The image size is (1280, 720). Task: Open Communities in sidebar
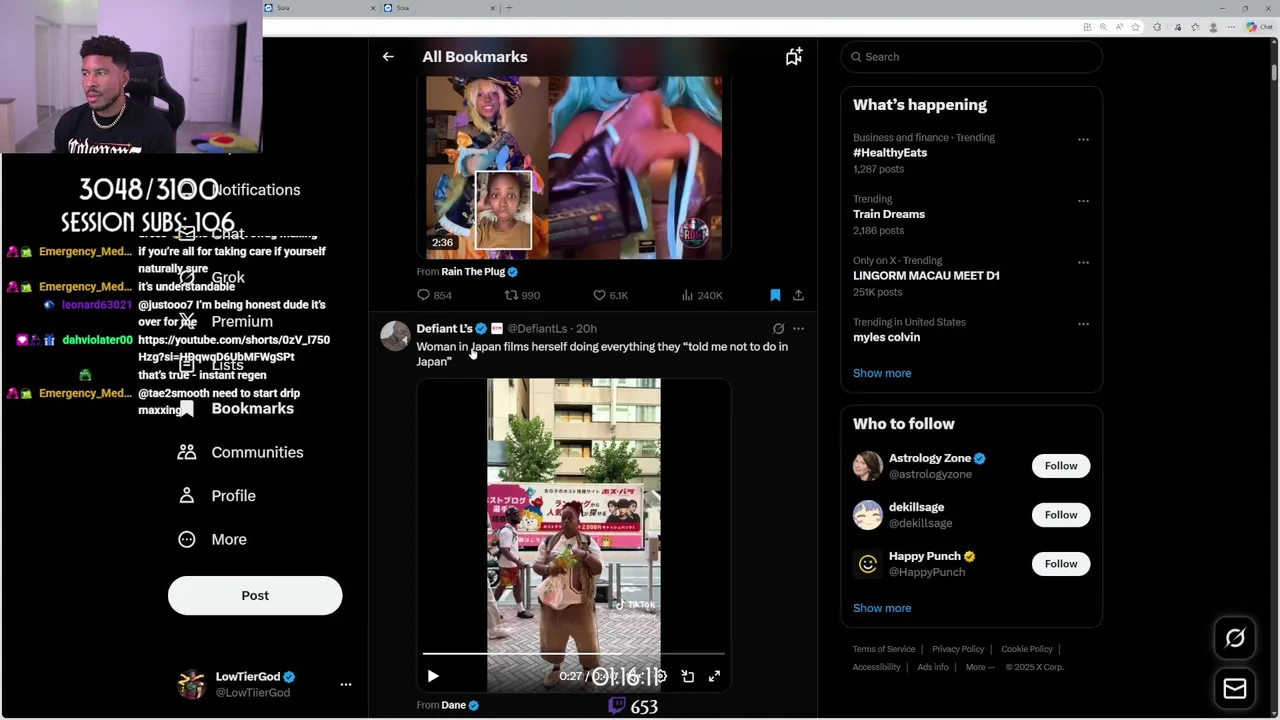tap(240, 452)
